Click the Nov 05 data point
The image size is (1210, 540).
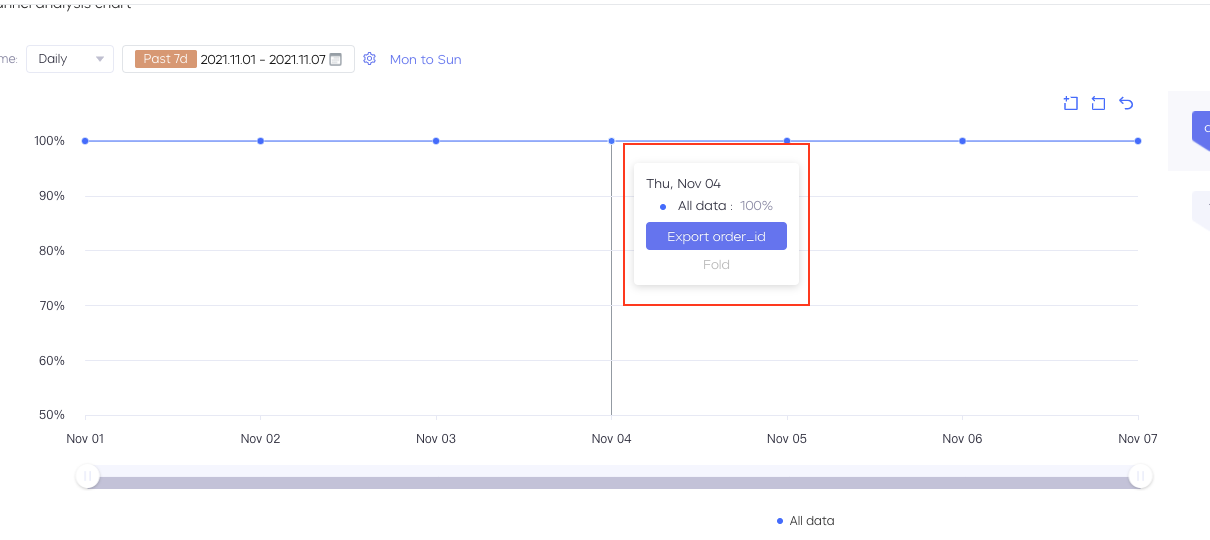point(787,141)
